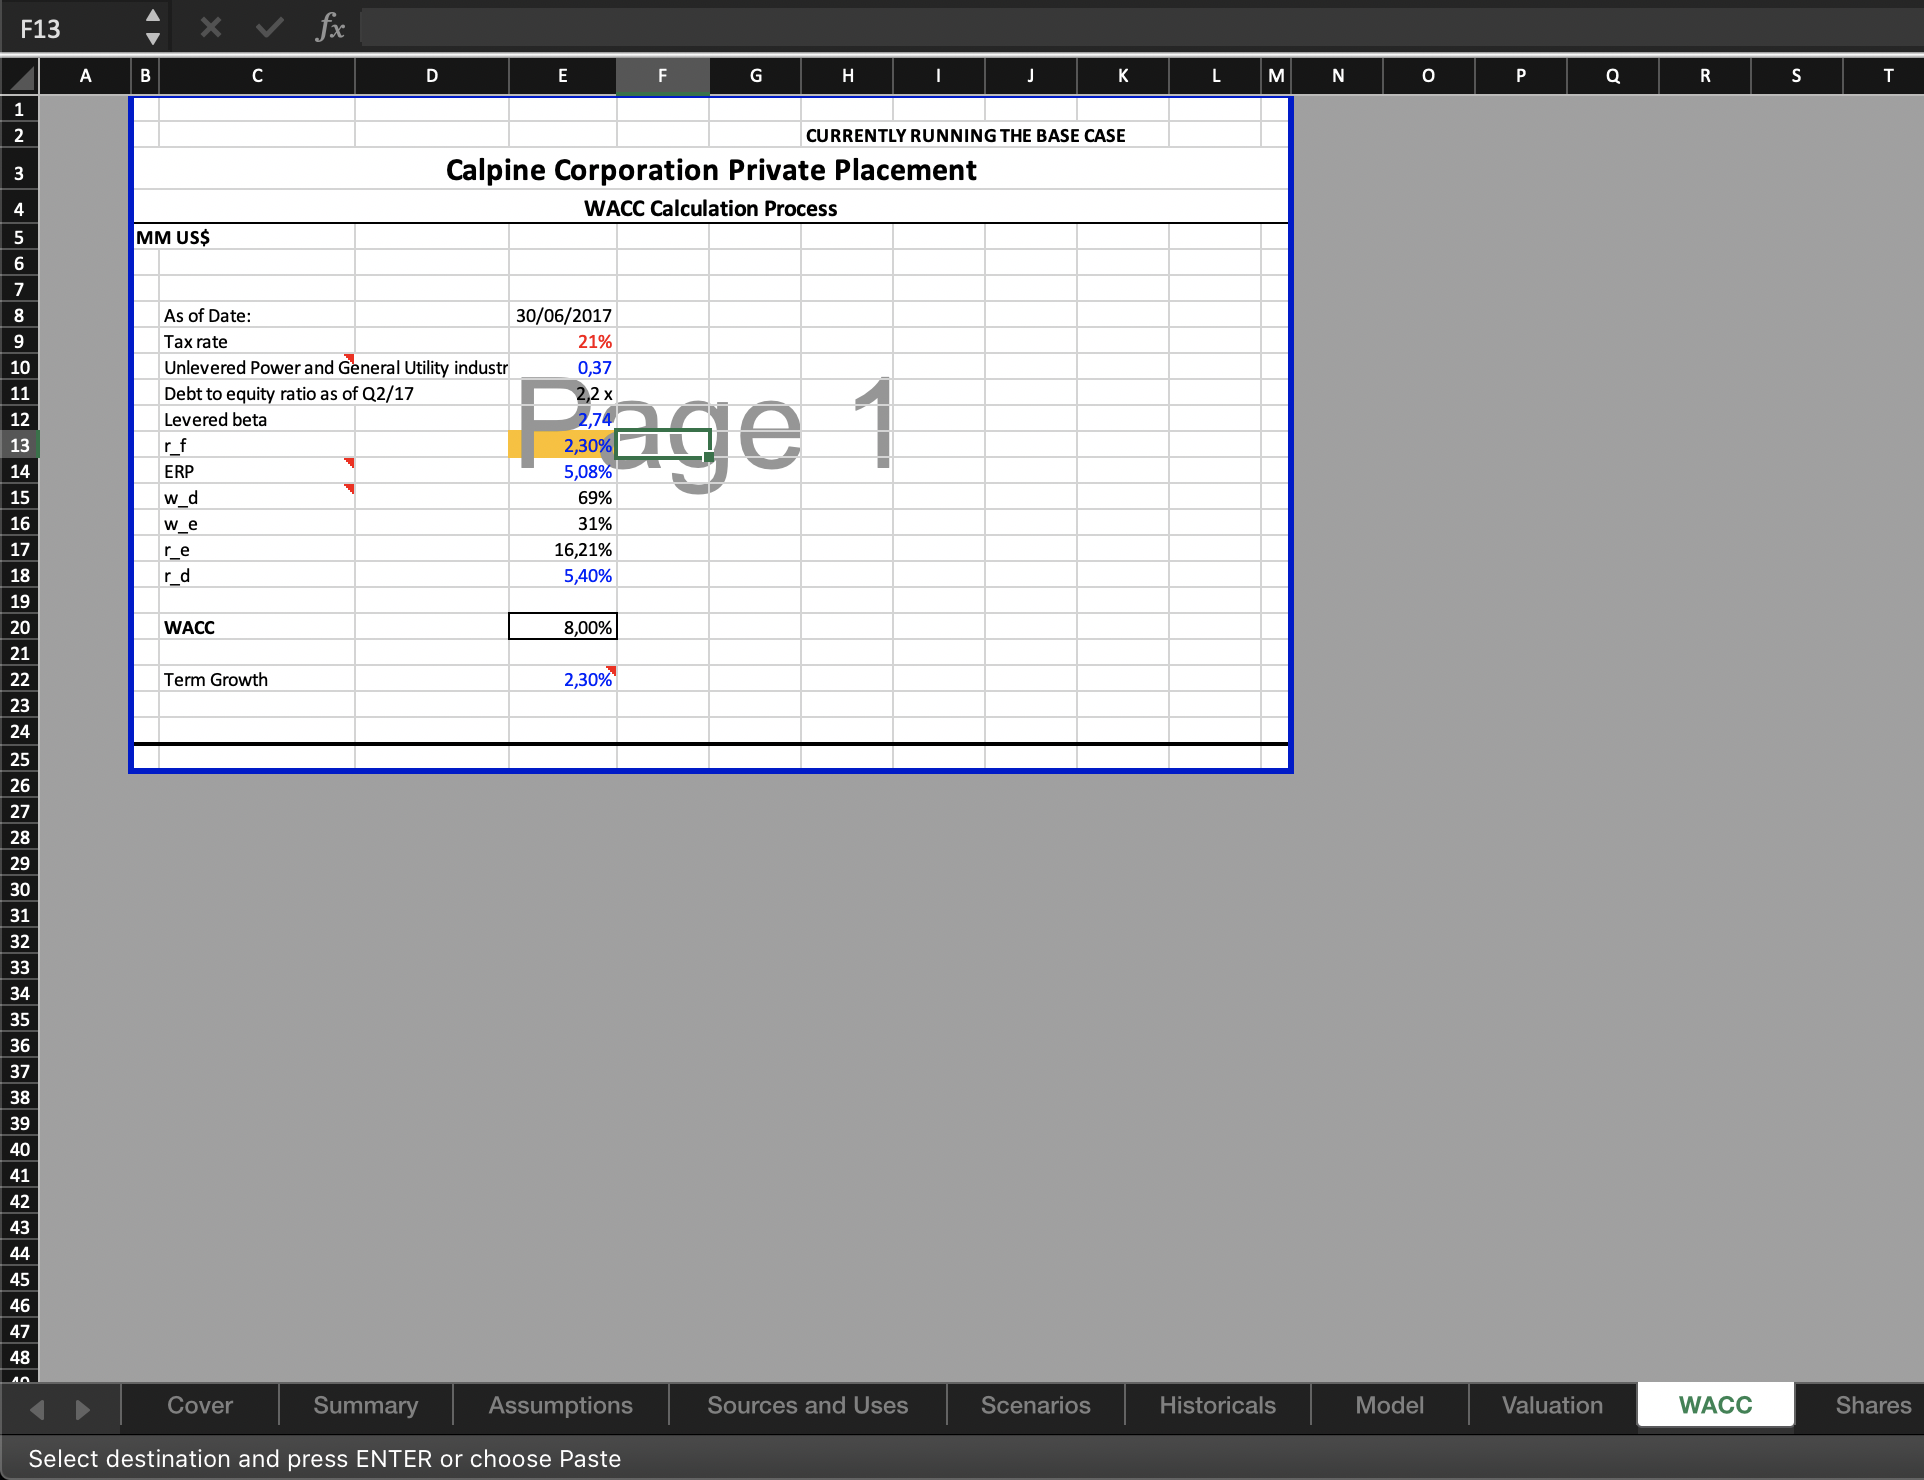This screenshot has height=1480, width=1924.
Task: Click 'Calpine Corporation Private Placement' title
Action: pos(711,170)
